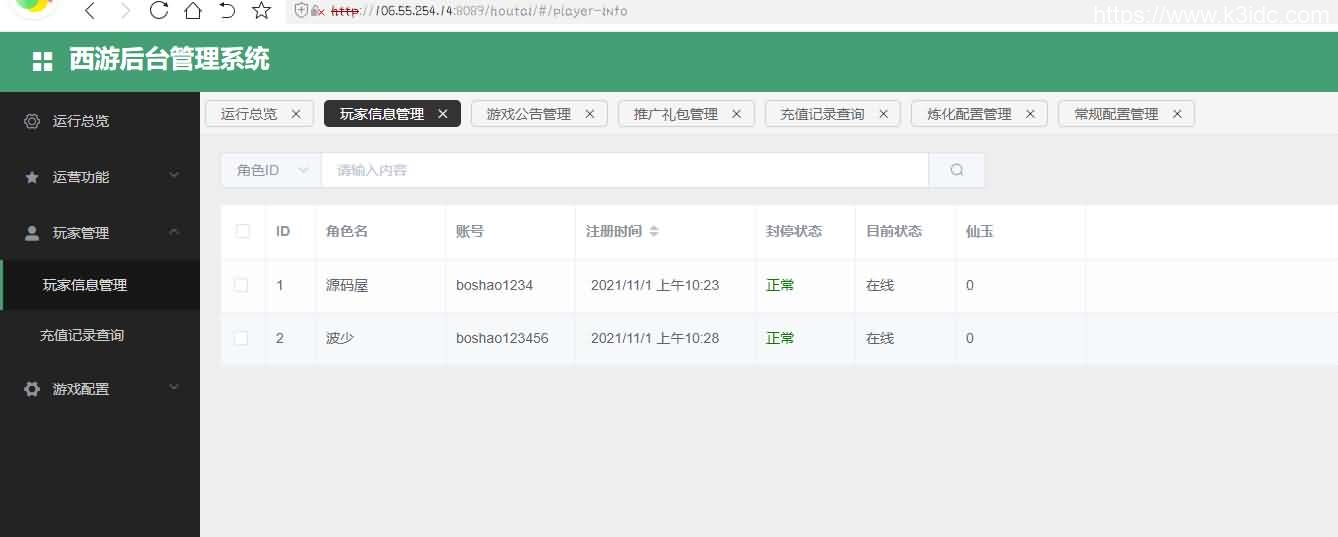
Task: Click the shield security icon in address bar
Action: pos(301,11)
